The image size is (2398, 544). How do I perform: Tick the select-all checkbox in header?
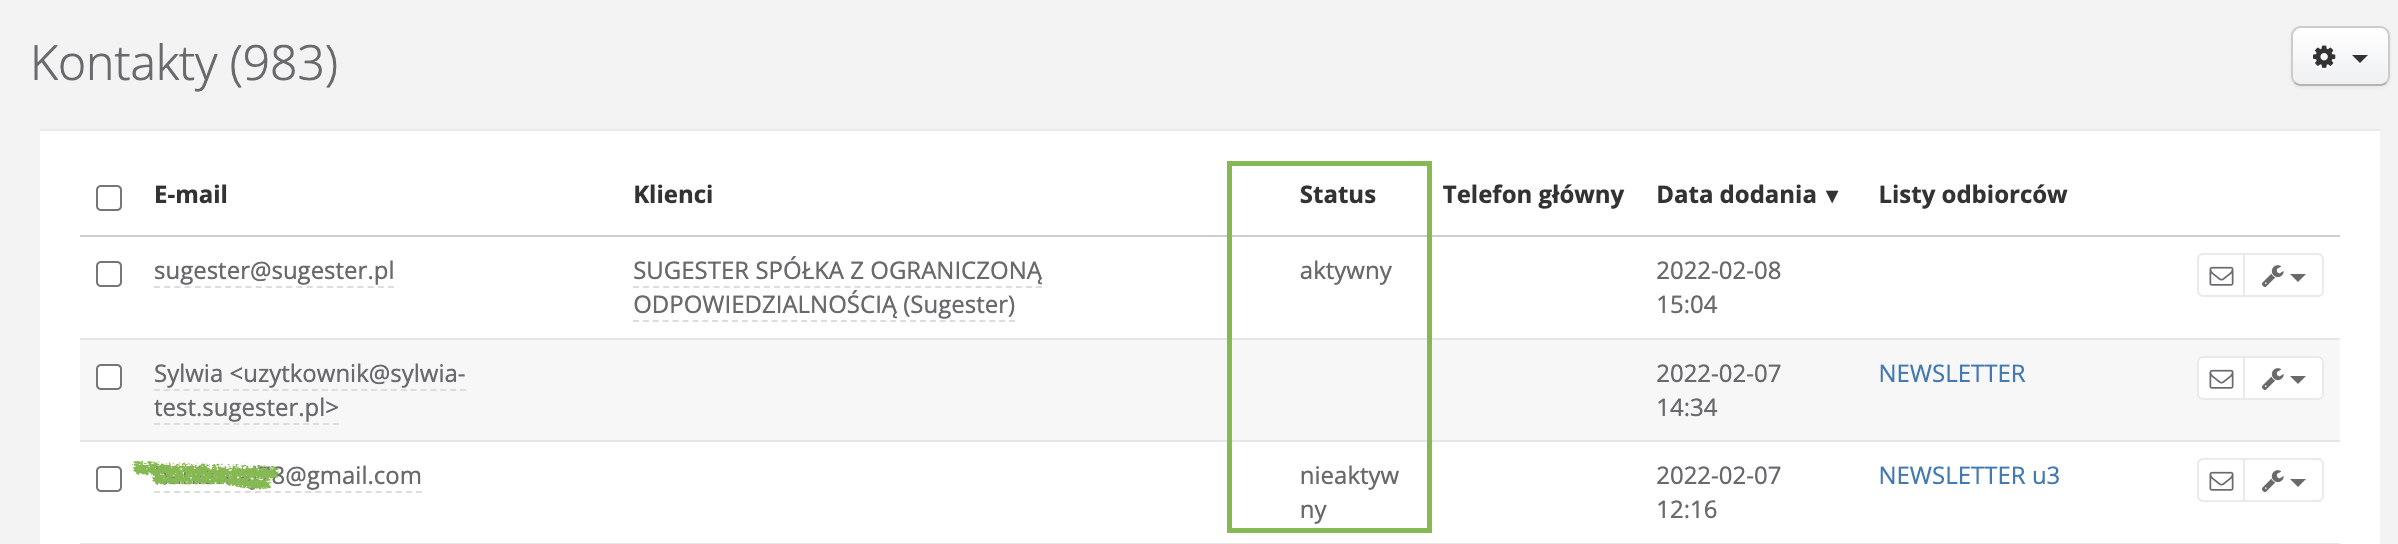click(x=109, y=197)
